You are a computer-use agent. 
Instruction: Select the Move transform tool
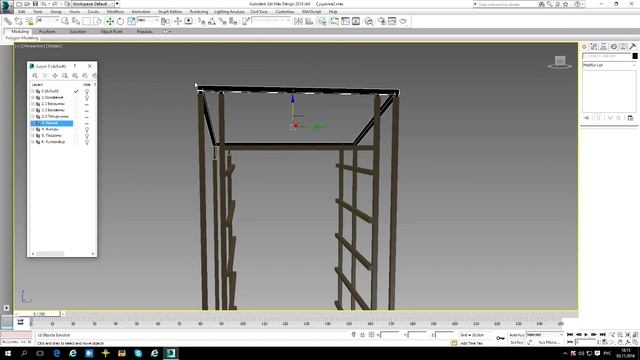[x=109, y=21]
